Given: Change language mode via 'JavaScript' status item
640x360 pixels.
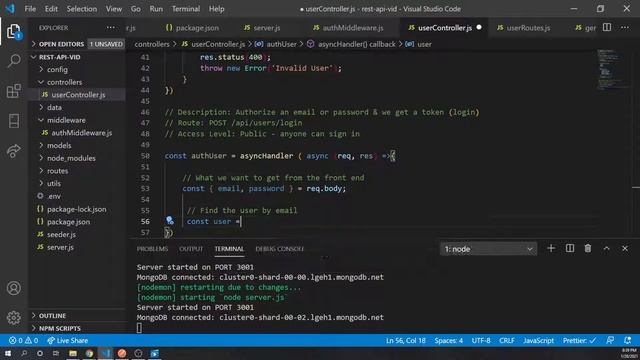Looking at the screenshot, I should 538,340.
